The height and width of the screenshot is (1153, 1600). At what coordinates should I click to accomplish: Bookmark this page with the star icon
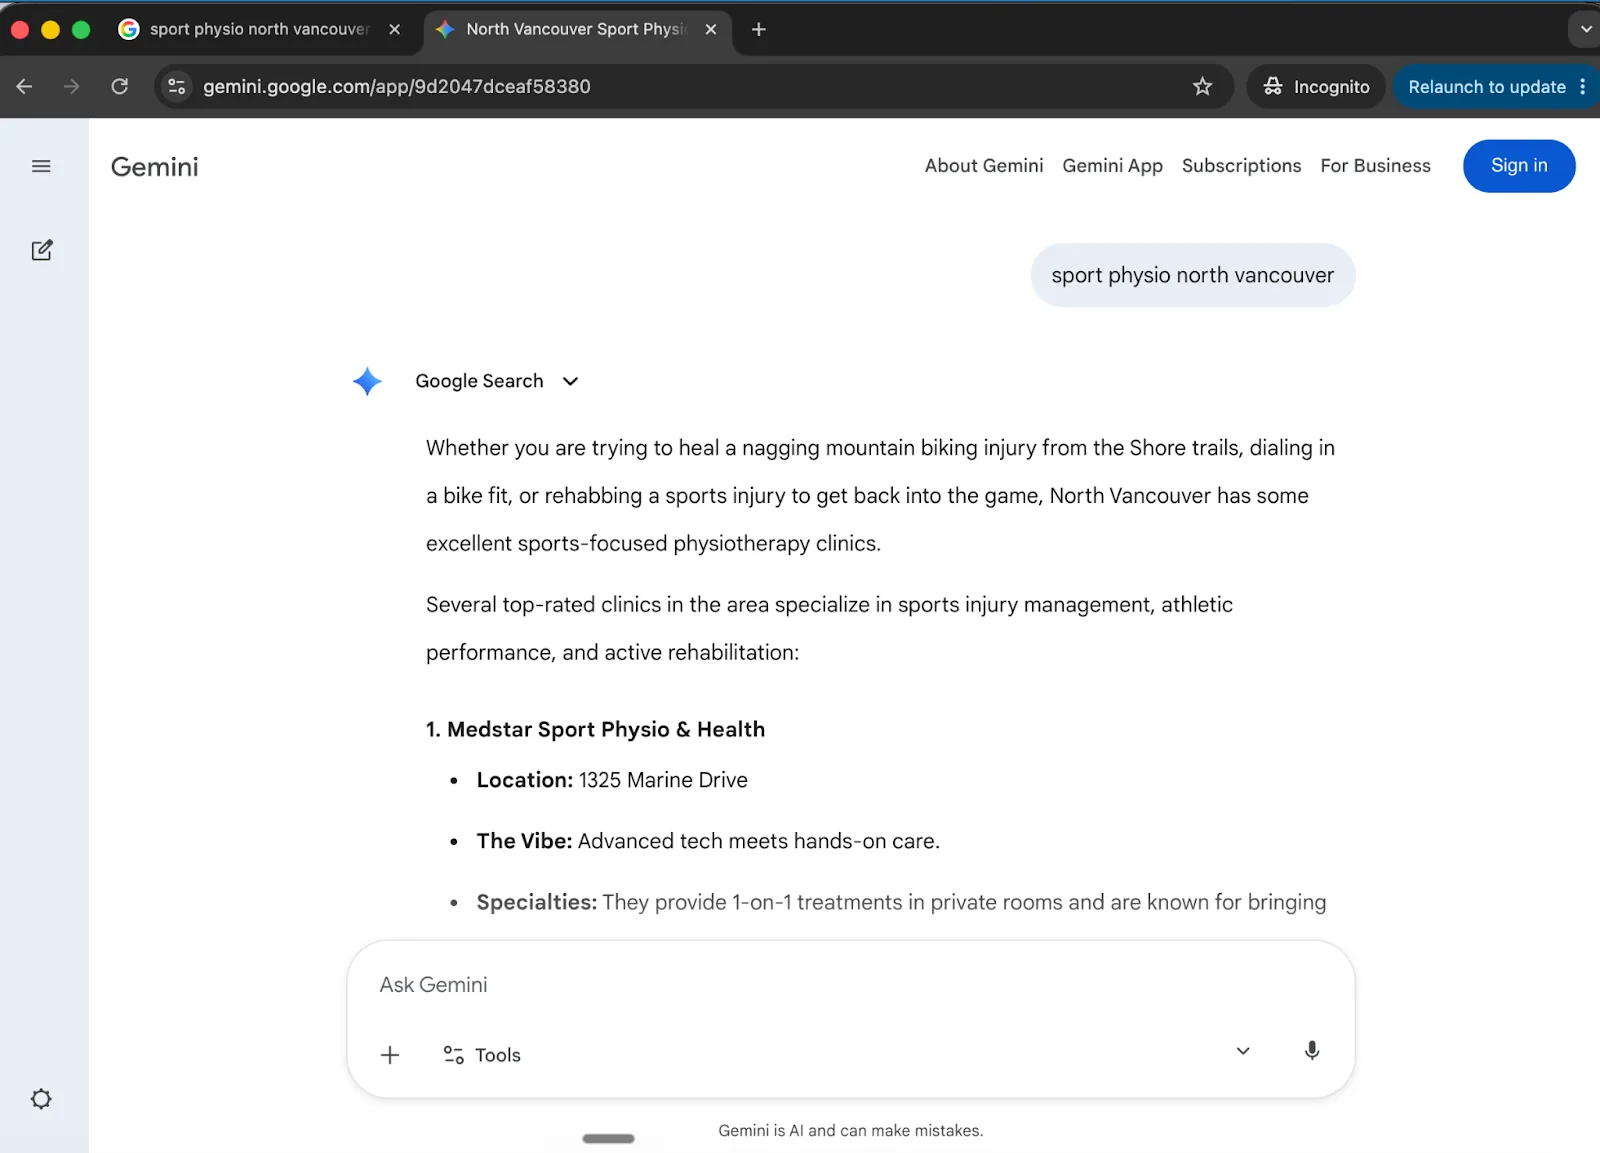pos(1203,87)
